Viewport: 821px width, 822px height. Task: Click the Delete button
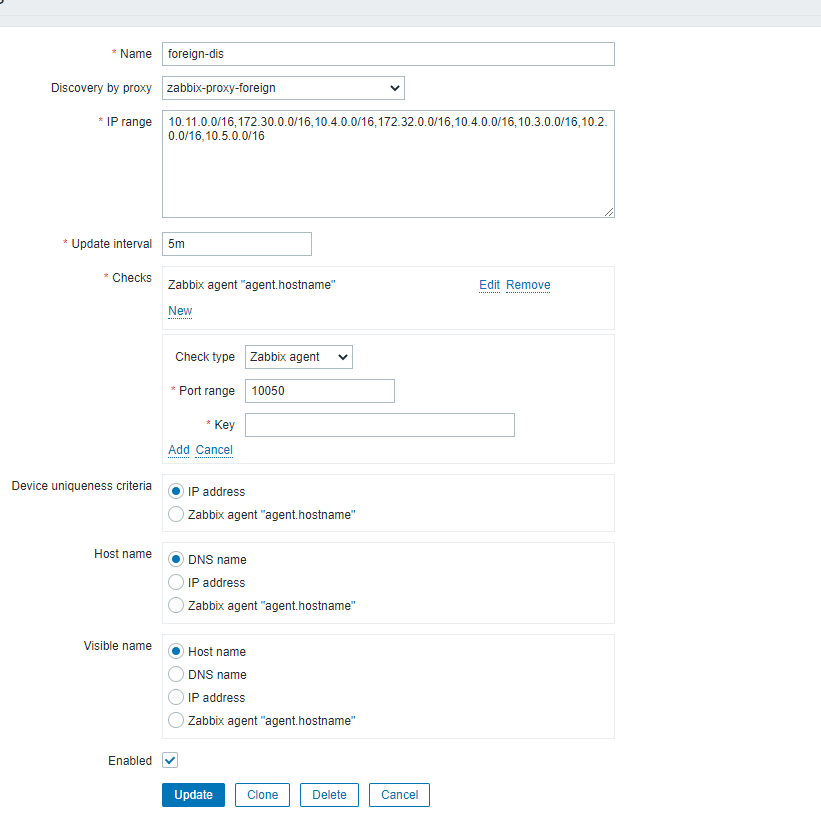(329, 795)
